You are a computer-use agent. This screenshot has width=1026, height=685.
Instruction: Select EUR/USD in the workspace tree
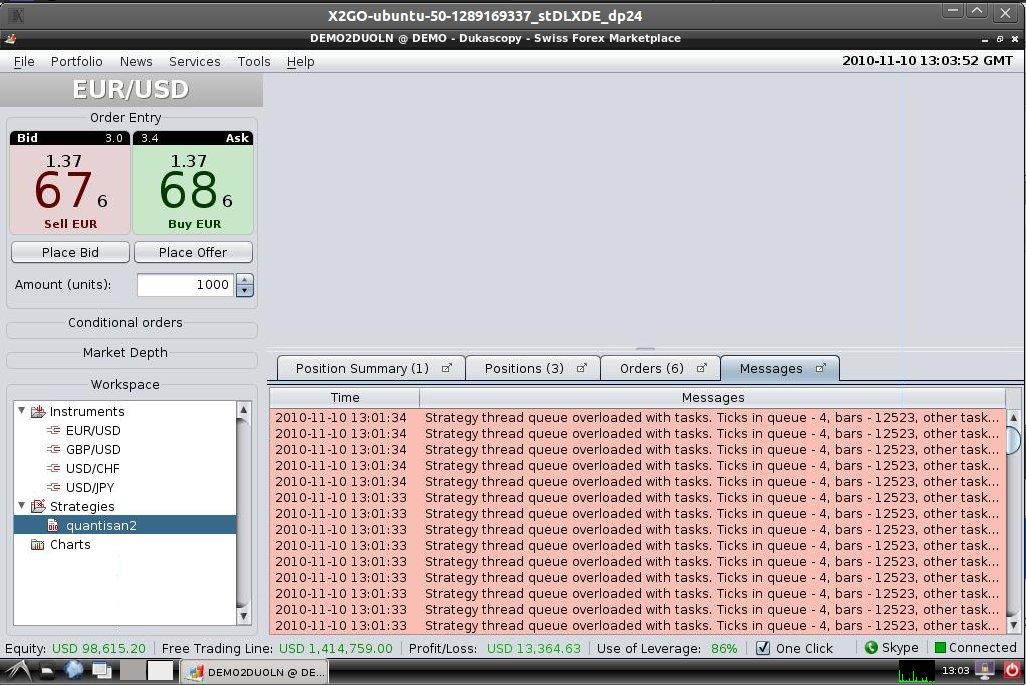[x=93, y=430]
